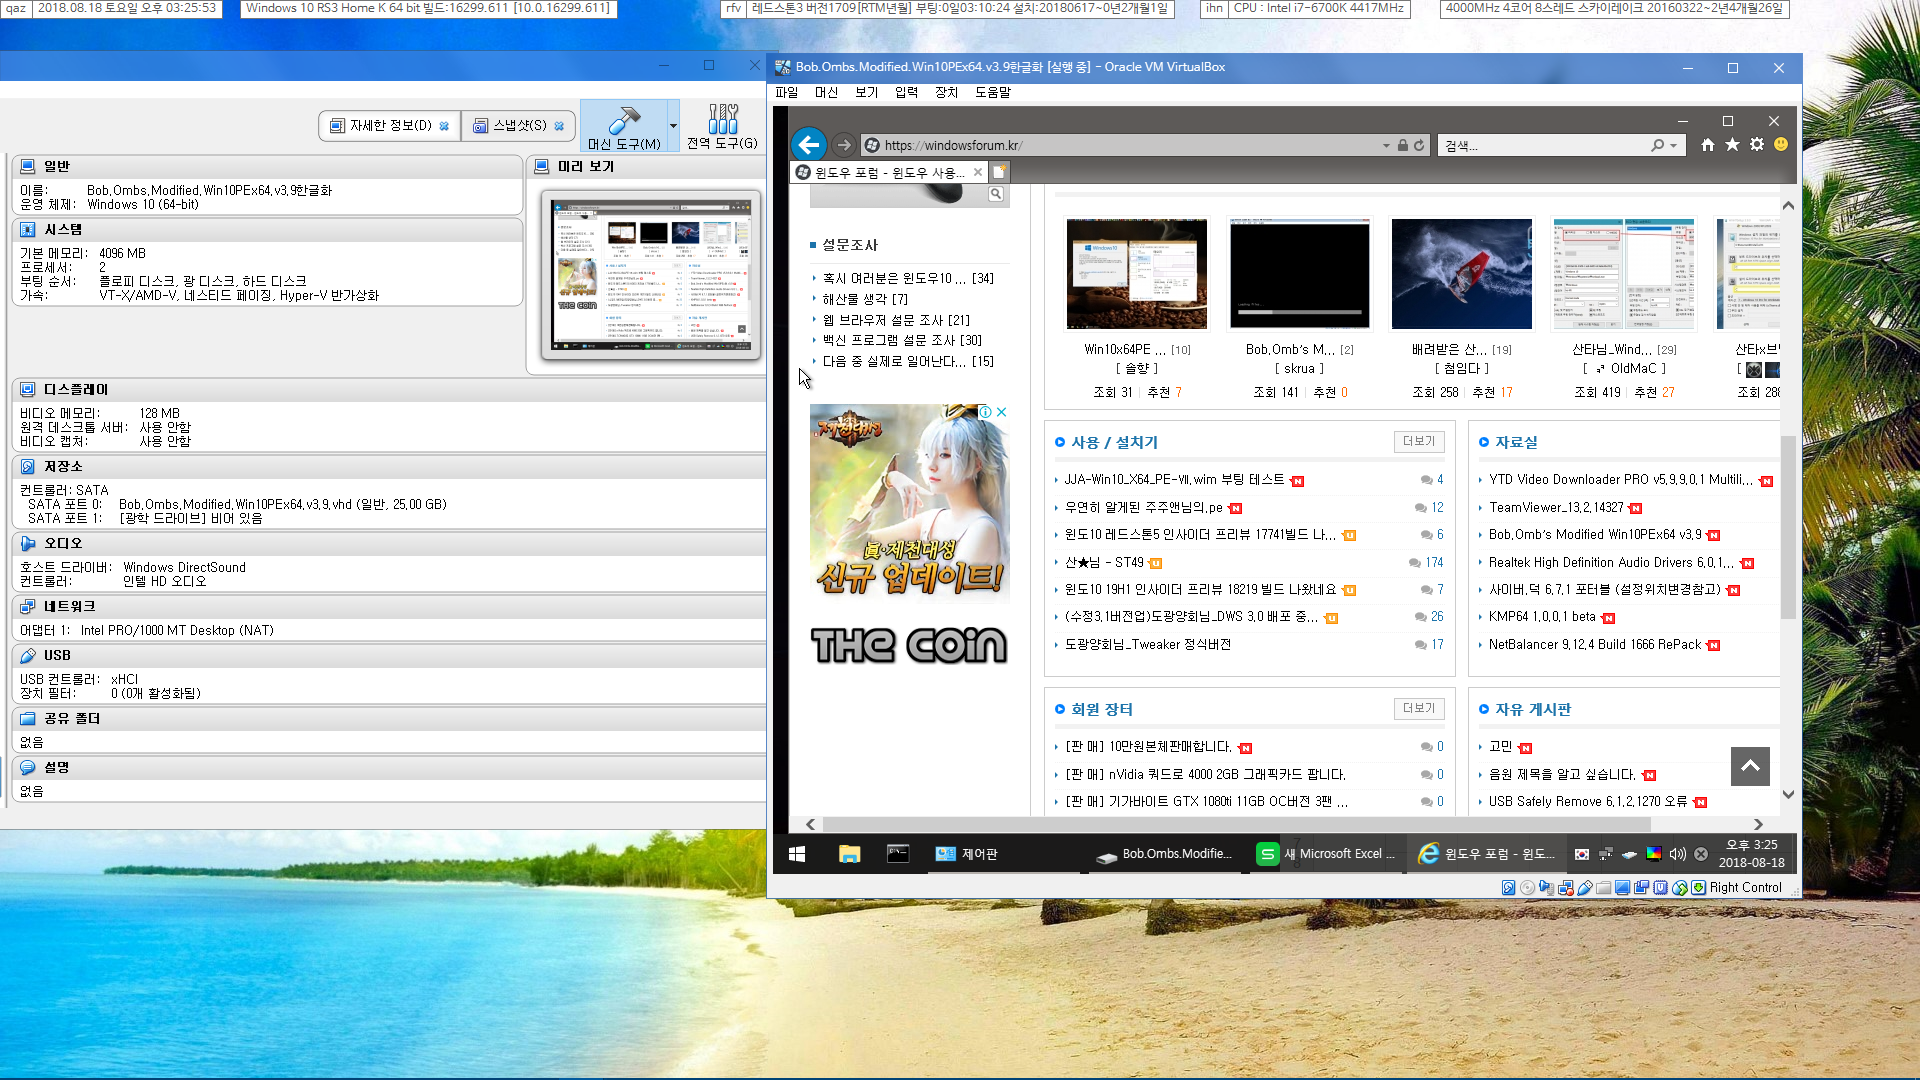Image resolution: width=1920 pixels, height=1080 pixels.
Task: Go back in the Internet Explorer browser
Action: tap(809, 145)
